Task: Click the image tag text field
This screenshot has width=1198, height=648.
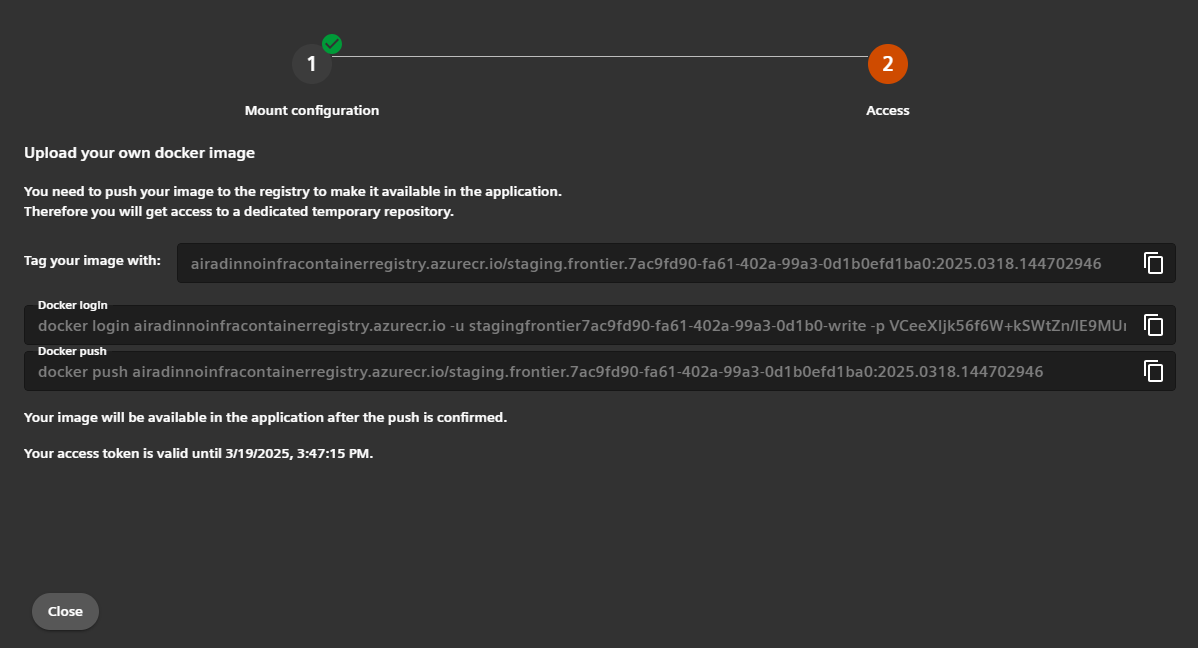Action: tap(645, 264)
